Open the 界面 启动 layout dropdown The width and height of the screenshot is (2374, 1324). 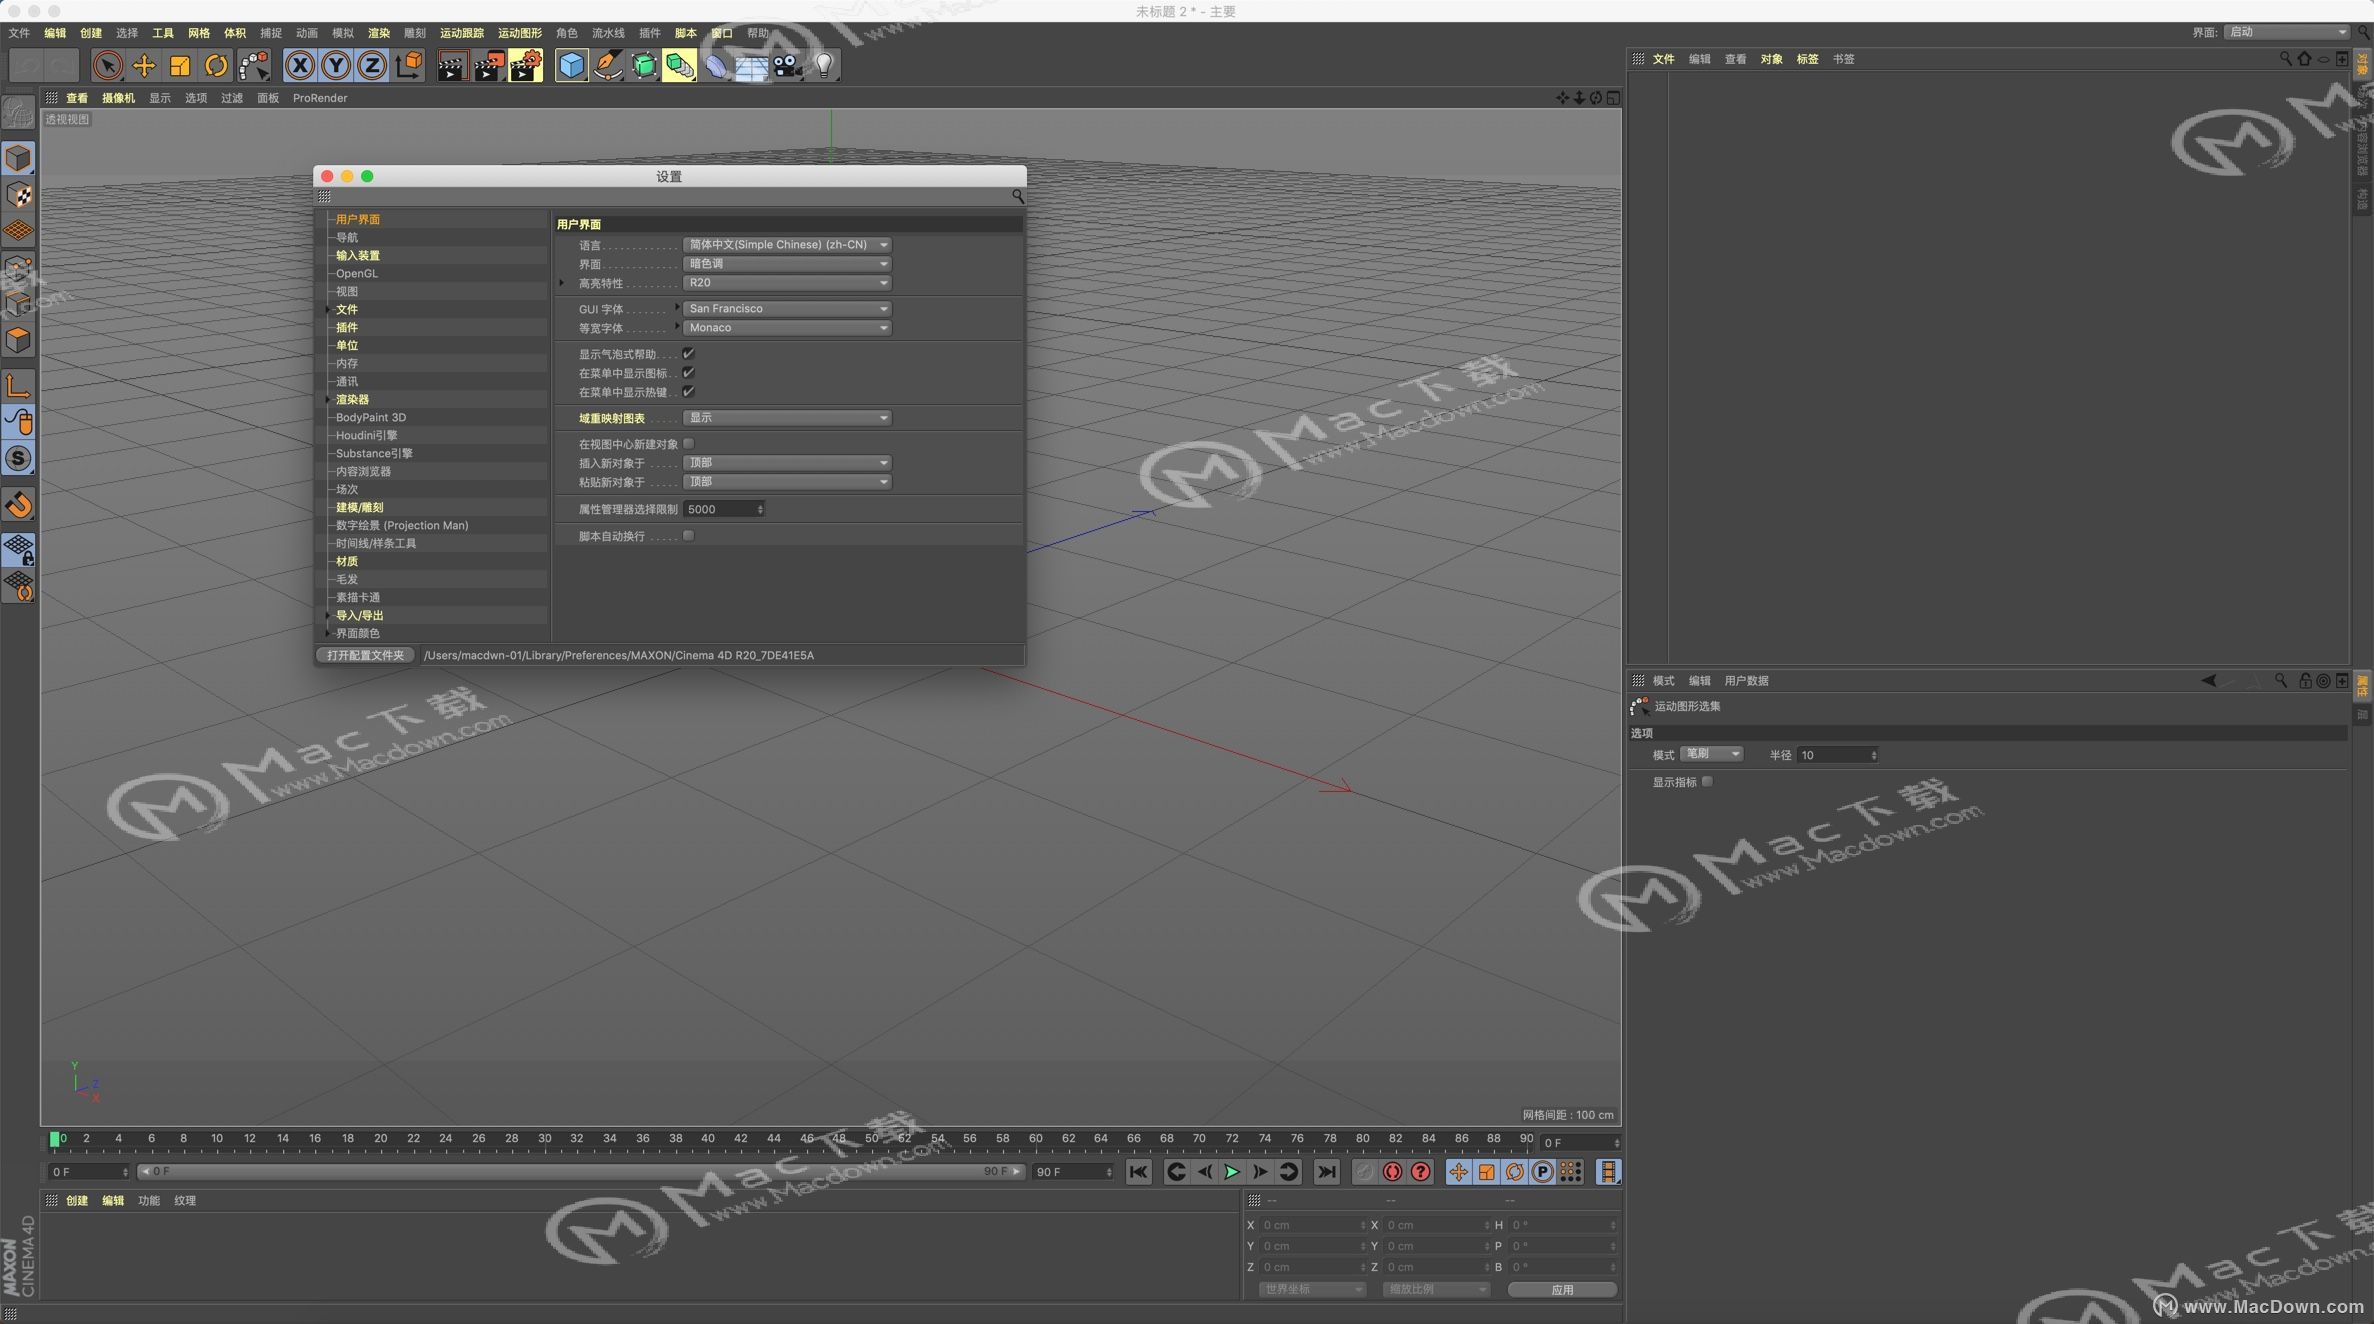2287,32
